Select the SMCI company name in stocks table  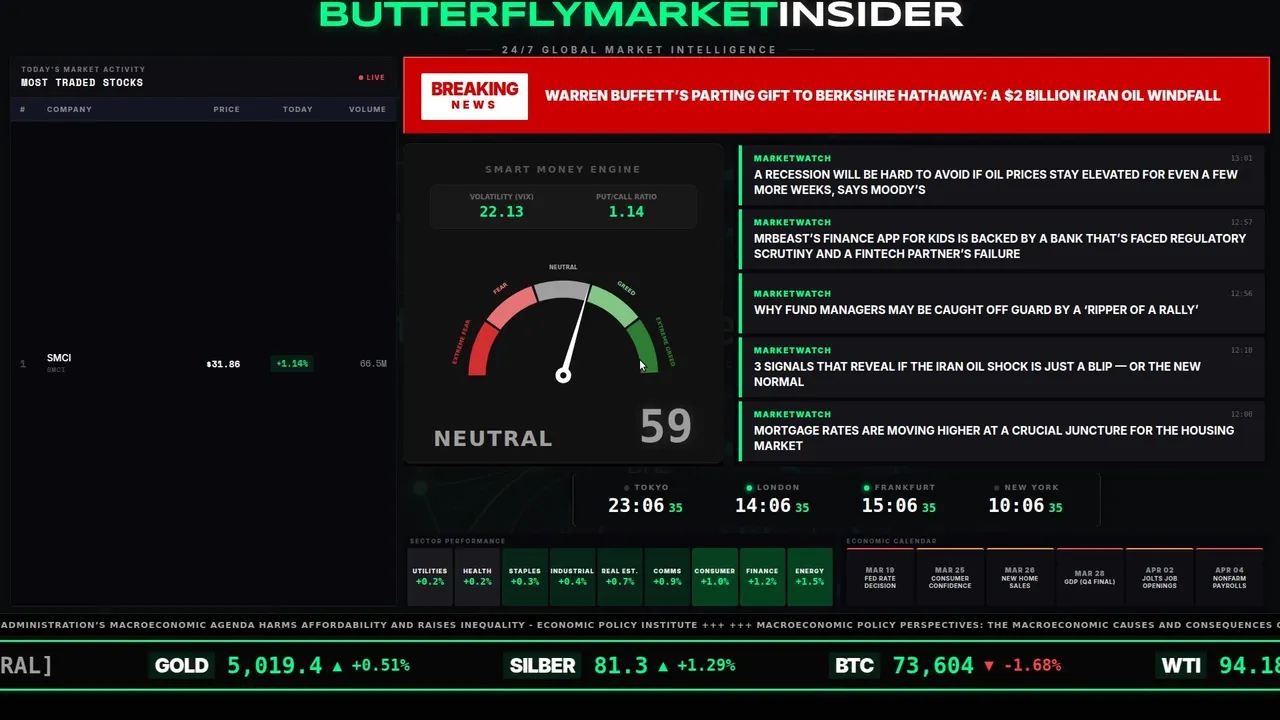[x=59, y=358]
